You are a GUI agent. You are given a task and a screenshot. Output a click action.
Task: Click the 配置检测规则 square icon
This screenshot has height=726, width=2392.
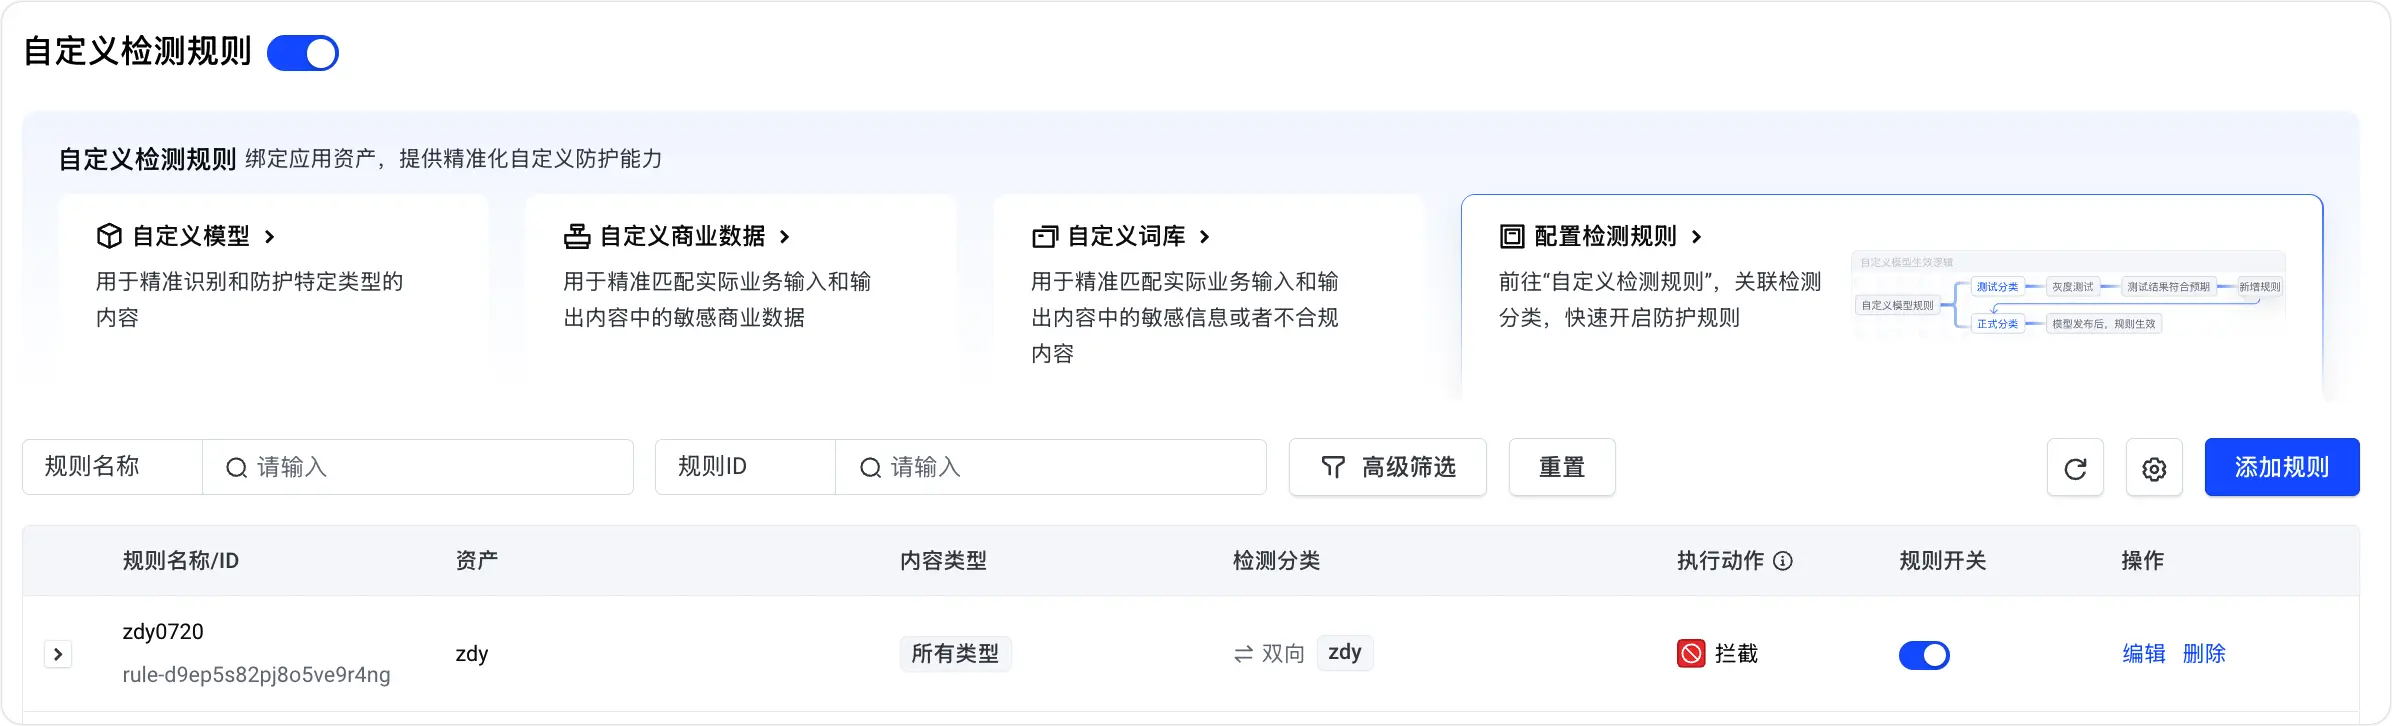click(x=1512, y=236)
